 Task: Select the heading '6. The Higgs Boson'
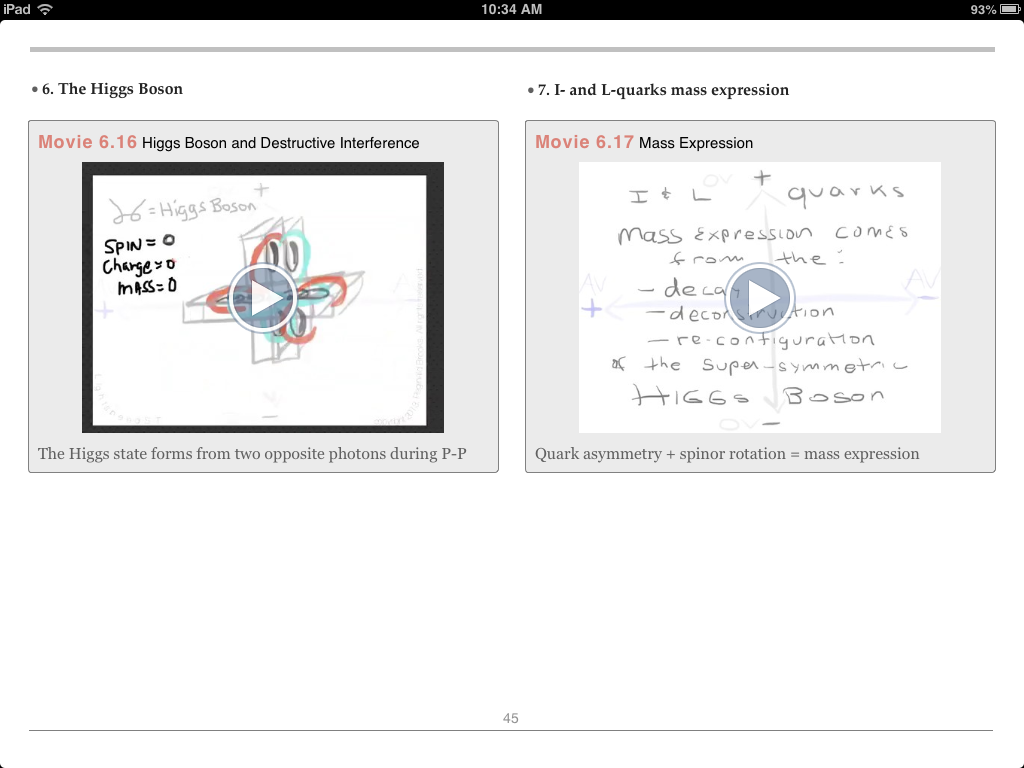(112, 89)
